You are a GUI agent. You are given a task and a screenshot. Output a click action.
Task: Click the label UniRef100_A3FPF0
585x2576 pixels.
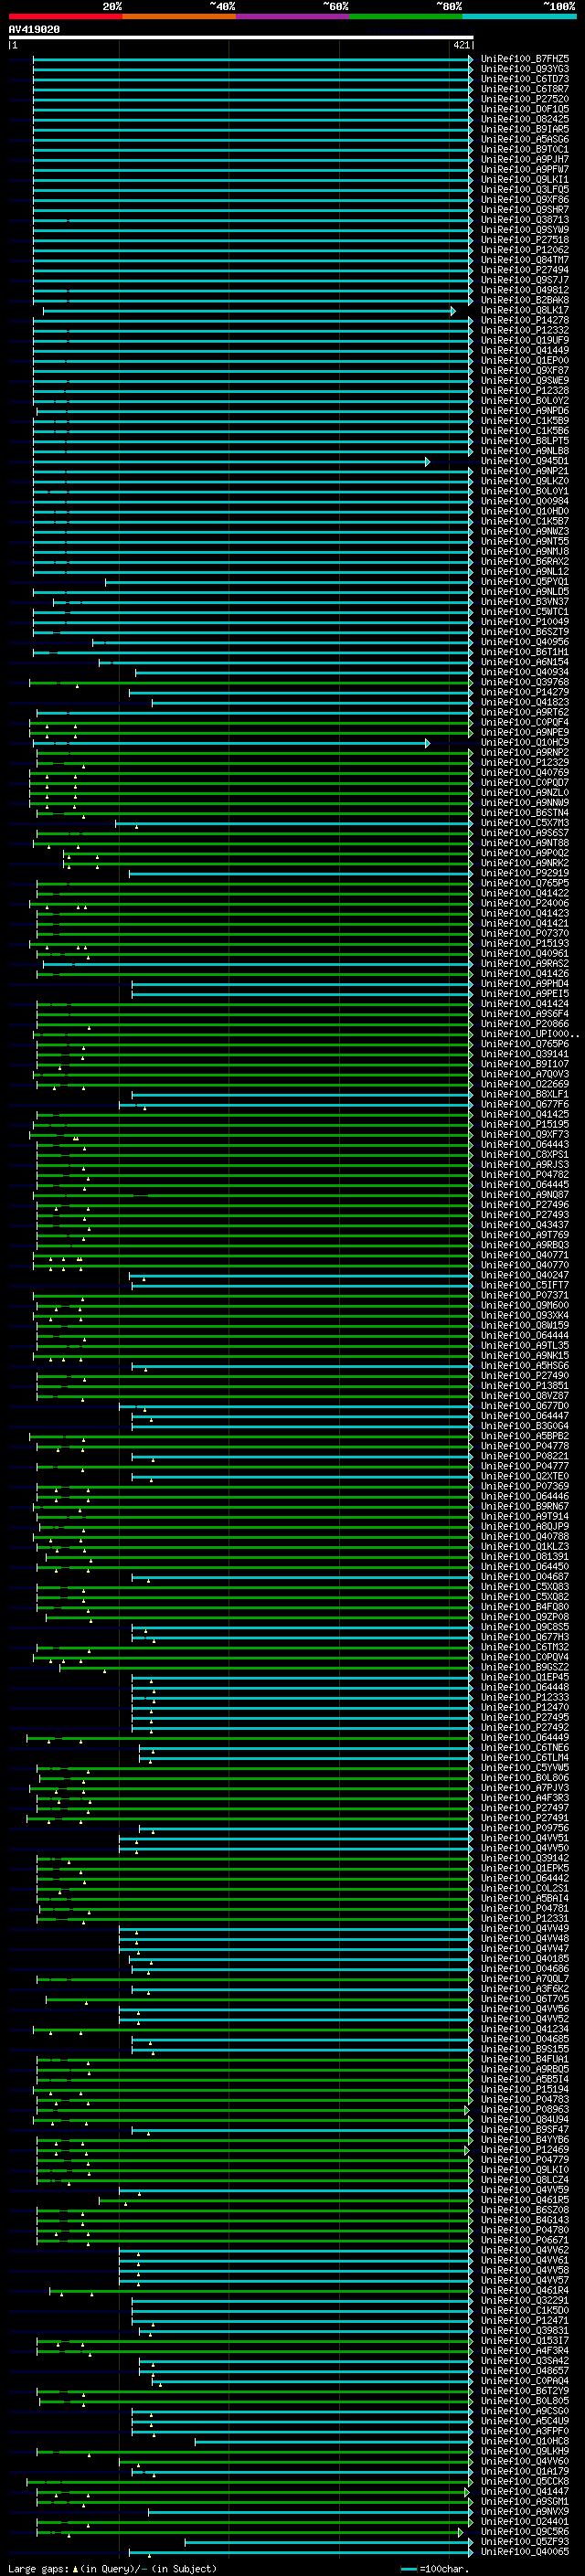525,2430
